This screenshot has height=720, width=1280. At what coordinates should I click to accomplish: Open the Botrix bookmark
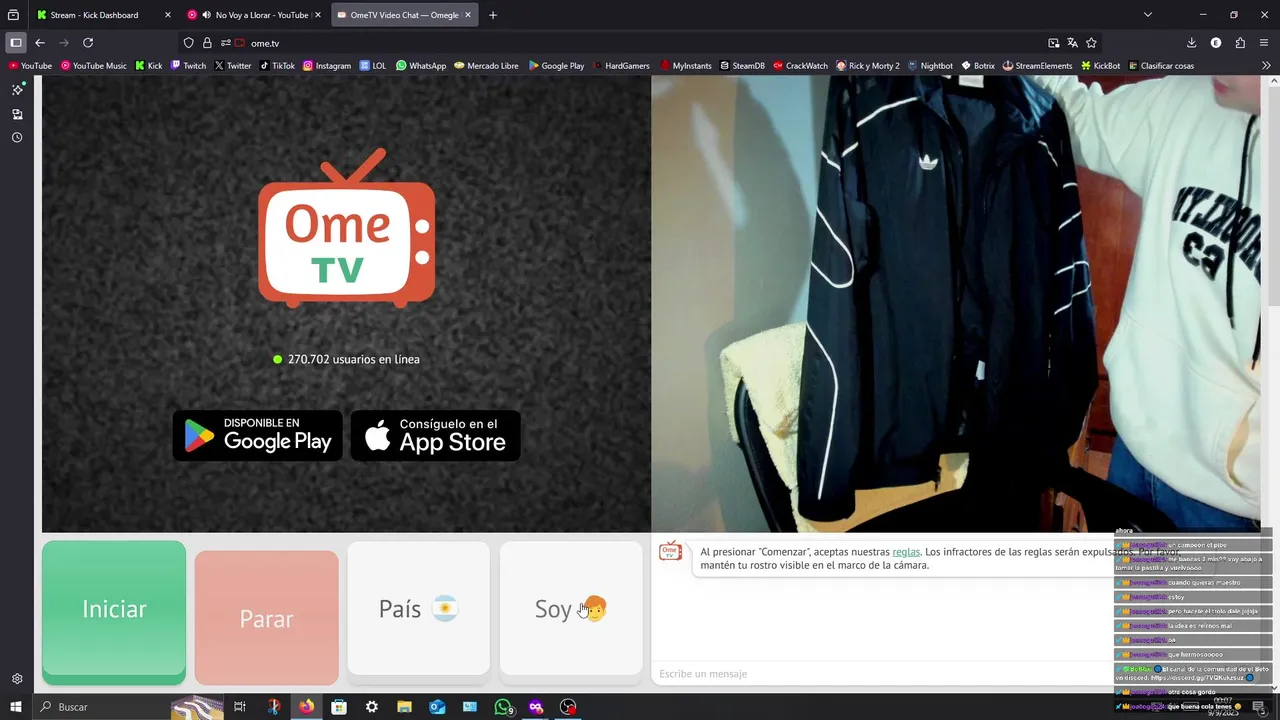click(x=978, y=66)
